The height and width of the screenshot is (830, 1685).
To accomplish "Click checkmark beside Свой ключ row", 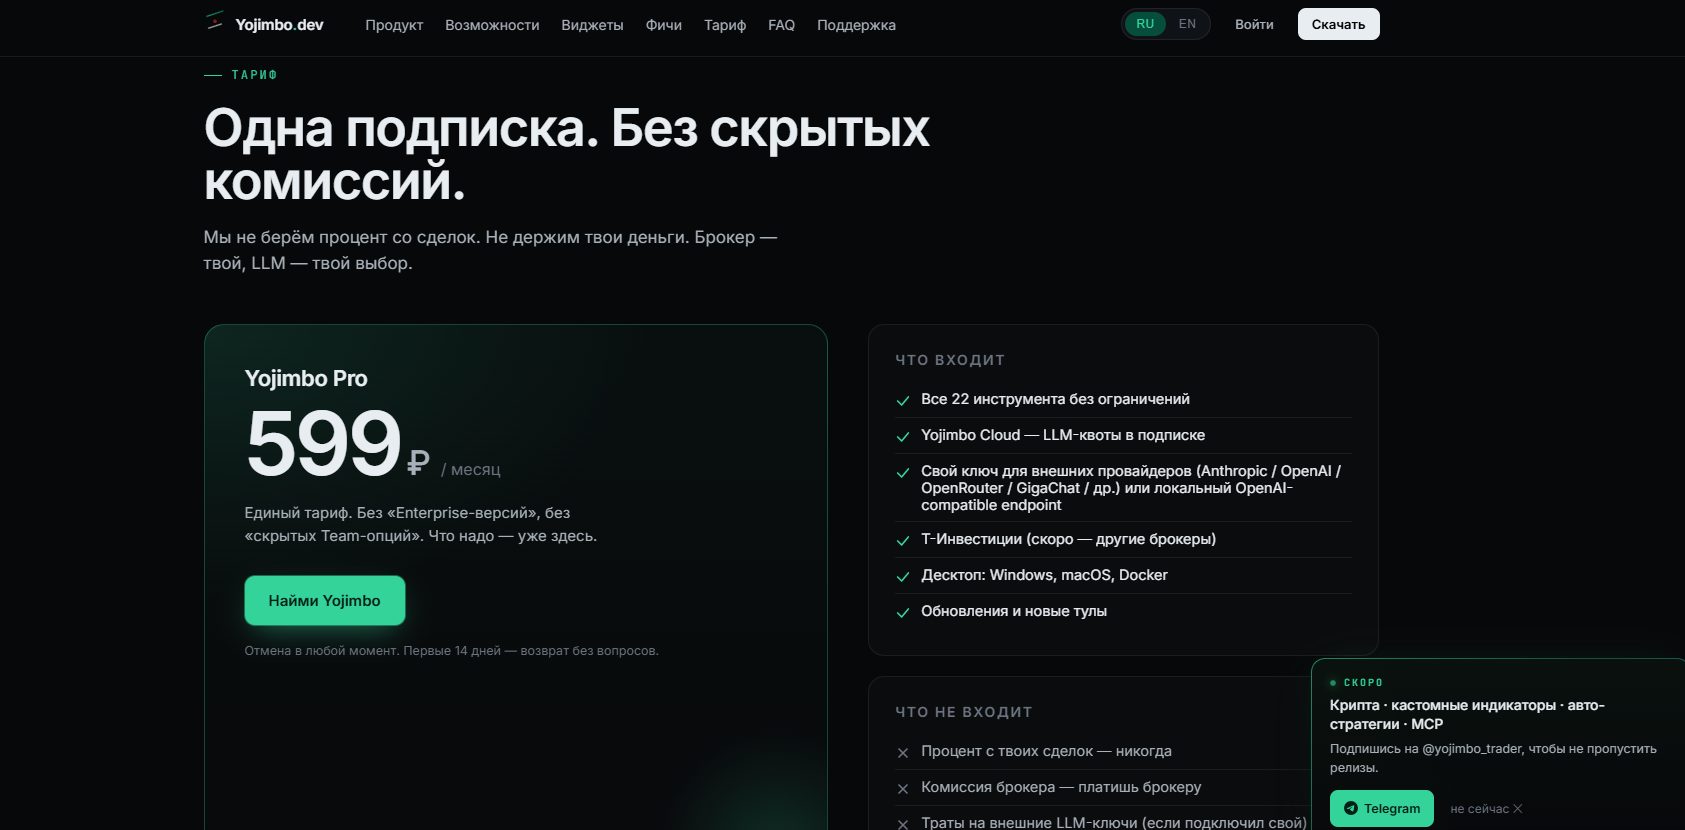I will (903, 473).
